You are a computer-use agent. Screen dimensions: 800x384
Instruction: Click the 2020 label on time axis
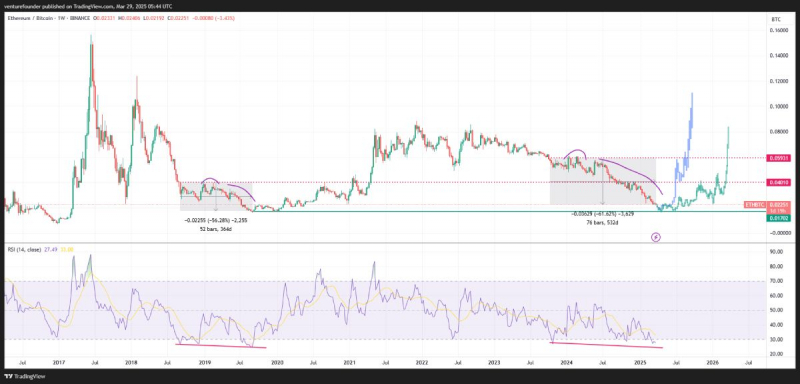coord(277,362)
